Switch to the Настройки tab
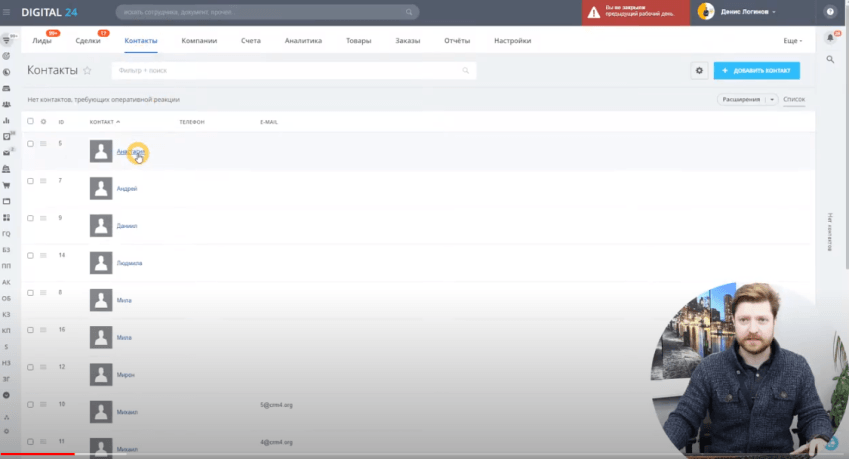This screenshot has width=849, height=459. (512, 41)
